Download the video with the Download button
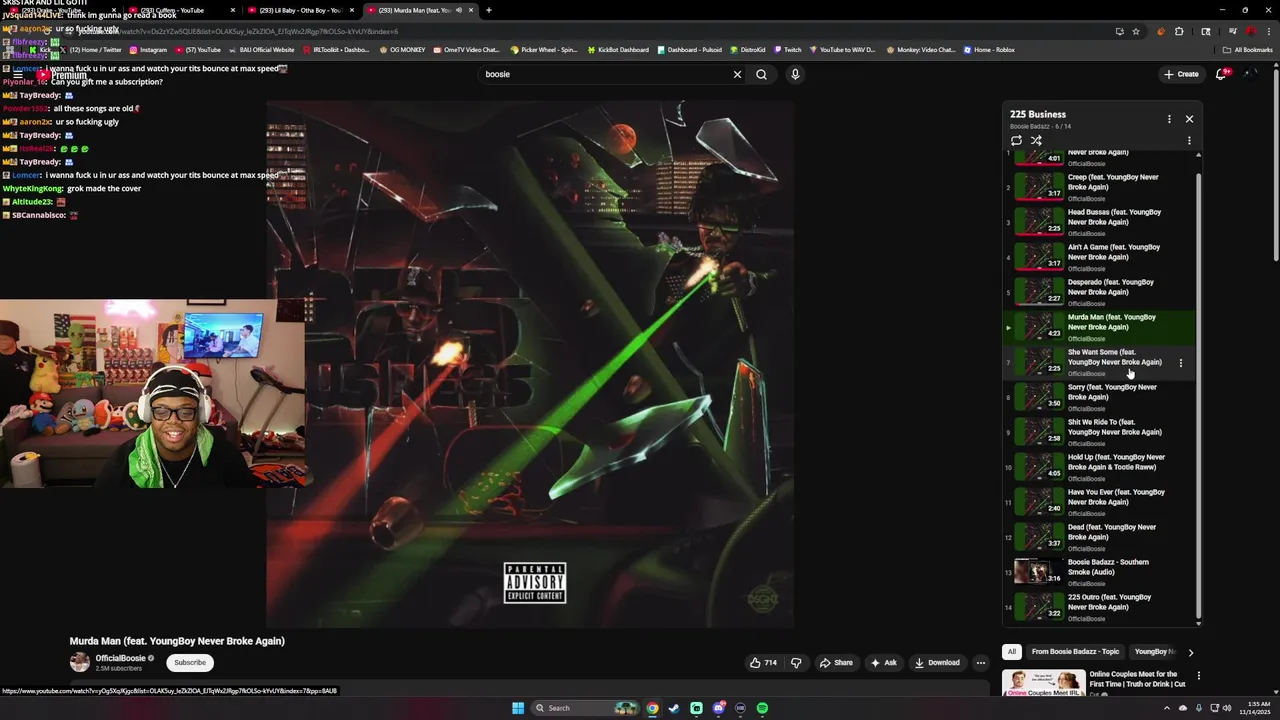 937,662
